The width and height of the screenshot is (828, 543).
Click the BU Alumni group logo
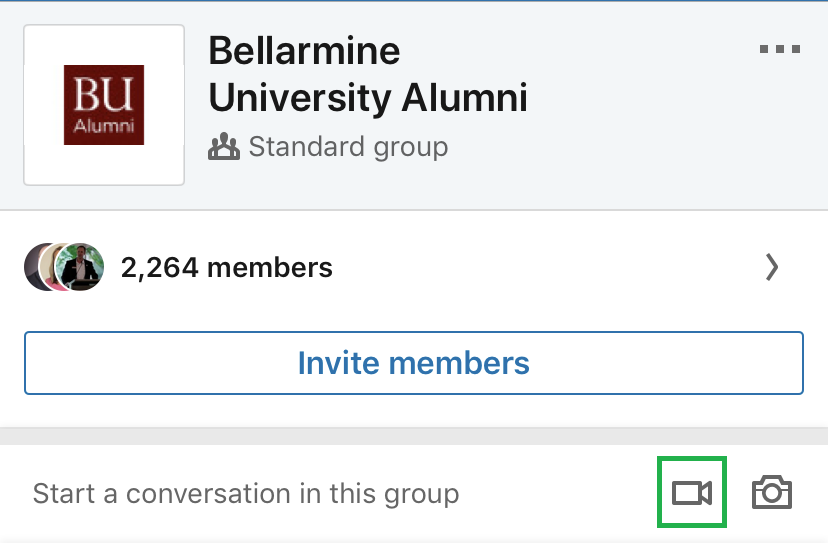104,105
